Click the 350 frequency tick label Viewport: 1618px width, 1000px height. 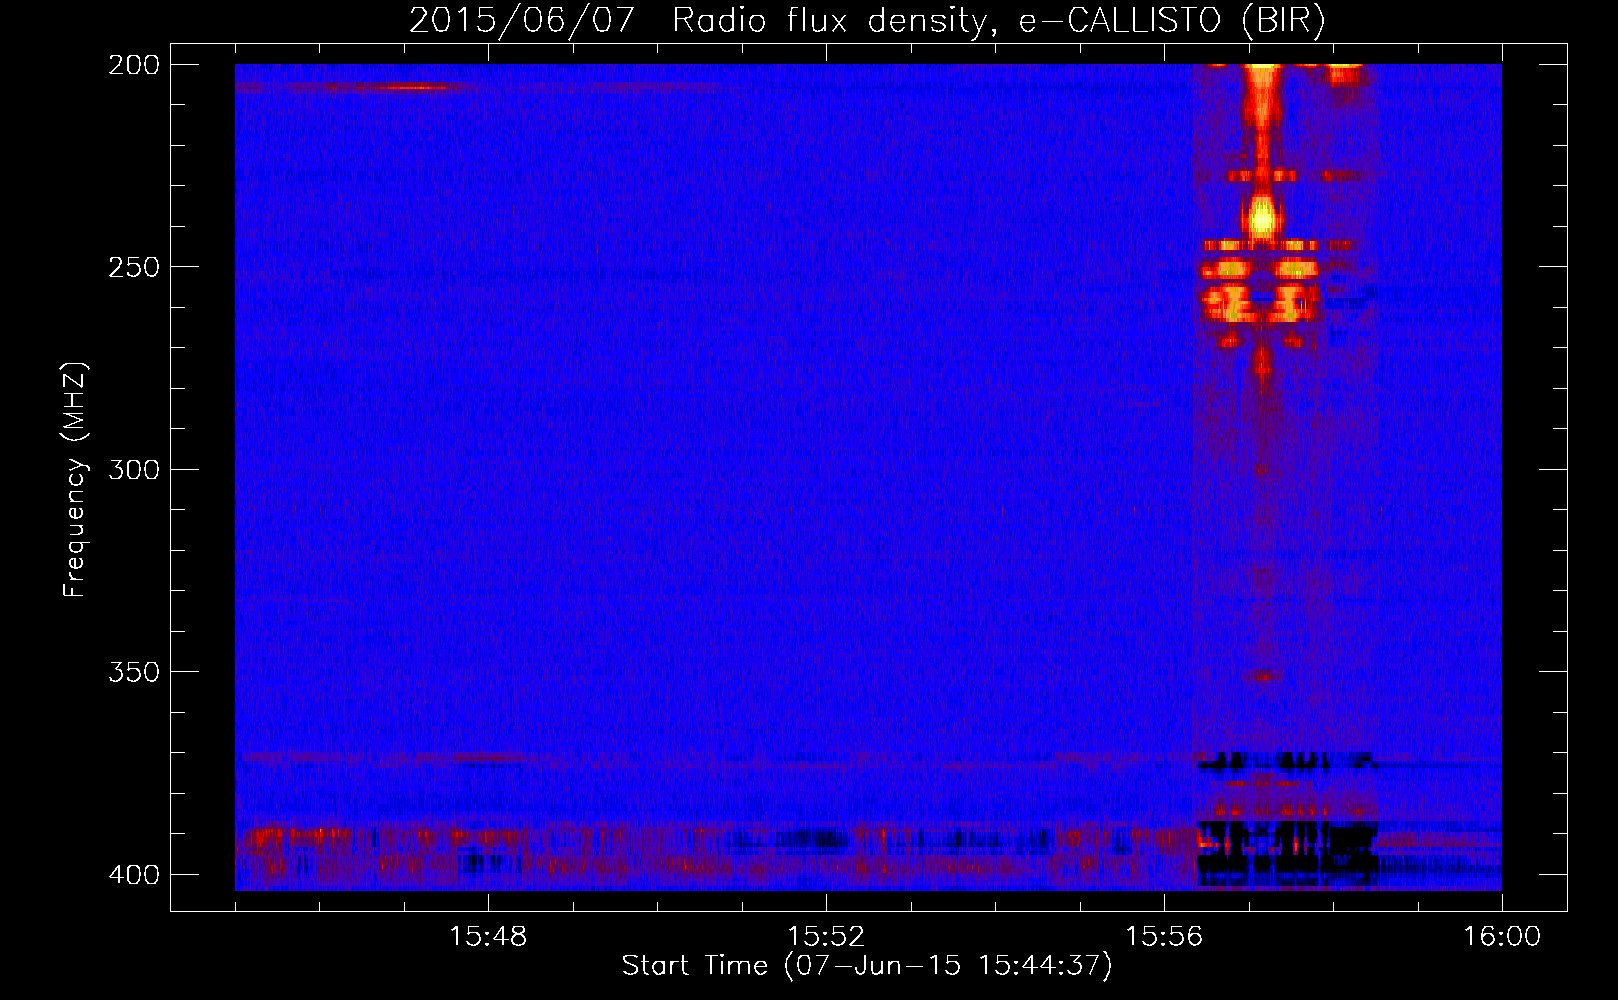134,672
